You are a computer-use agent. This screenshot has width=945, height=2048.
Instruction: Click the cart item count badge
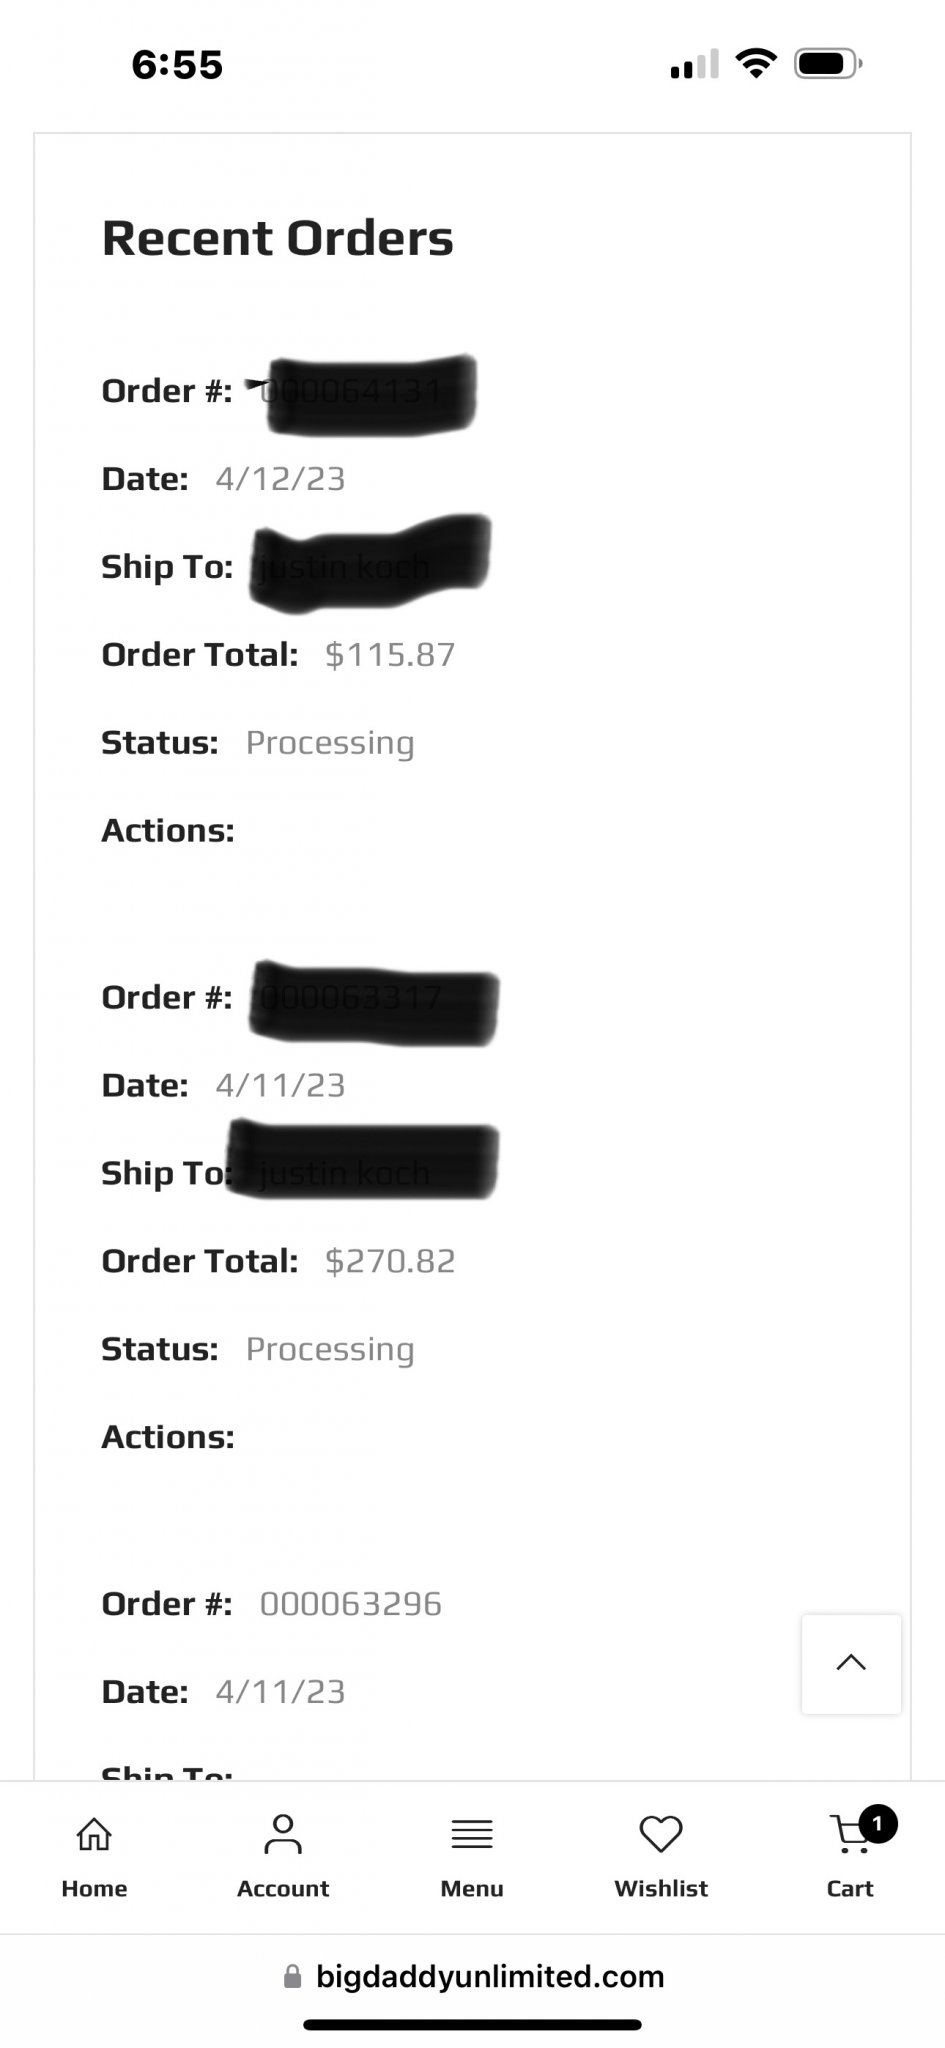[x=877, y=1824]
